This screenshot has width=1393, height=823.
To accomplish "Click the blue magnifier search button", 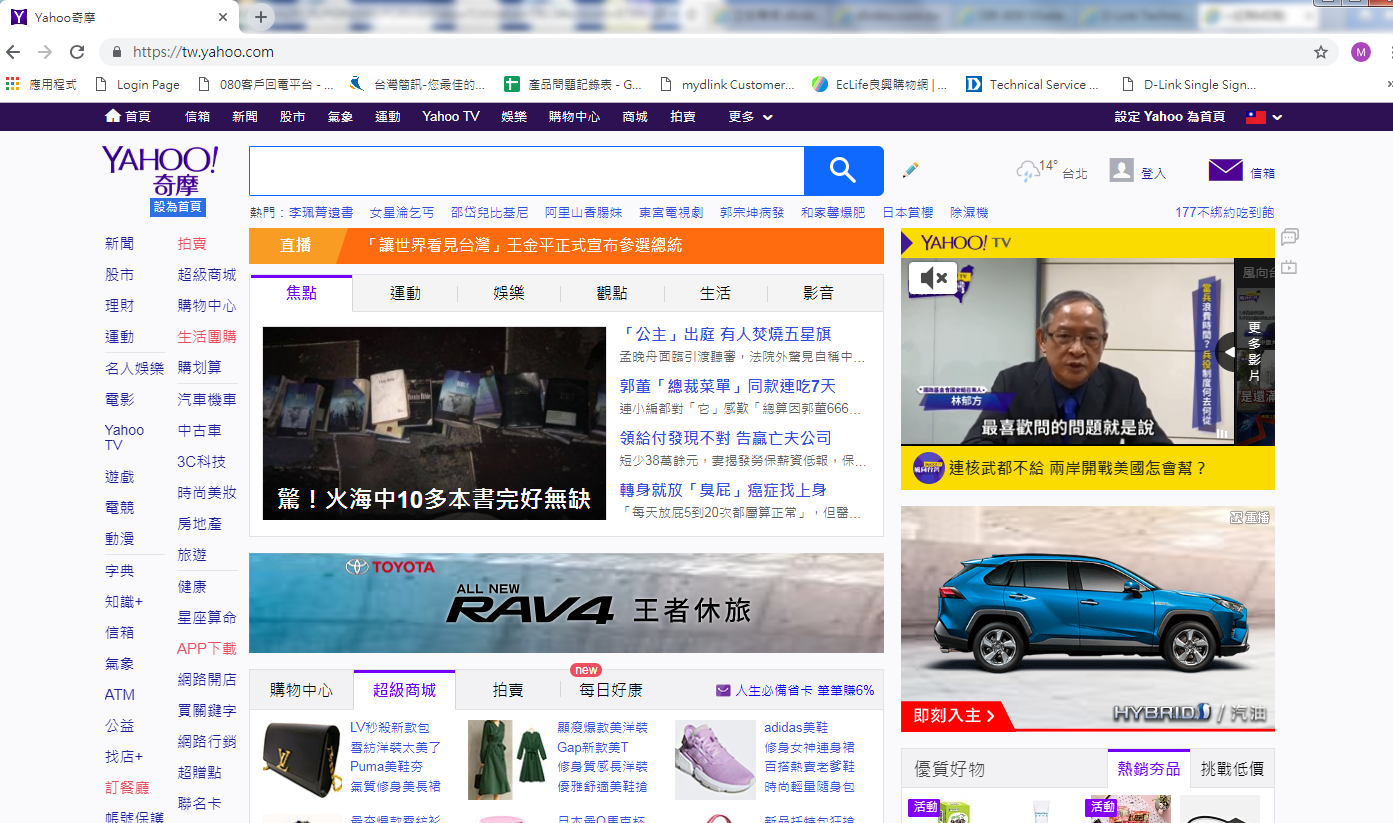I will pyautogui.click(x=843, y=171).
